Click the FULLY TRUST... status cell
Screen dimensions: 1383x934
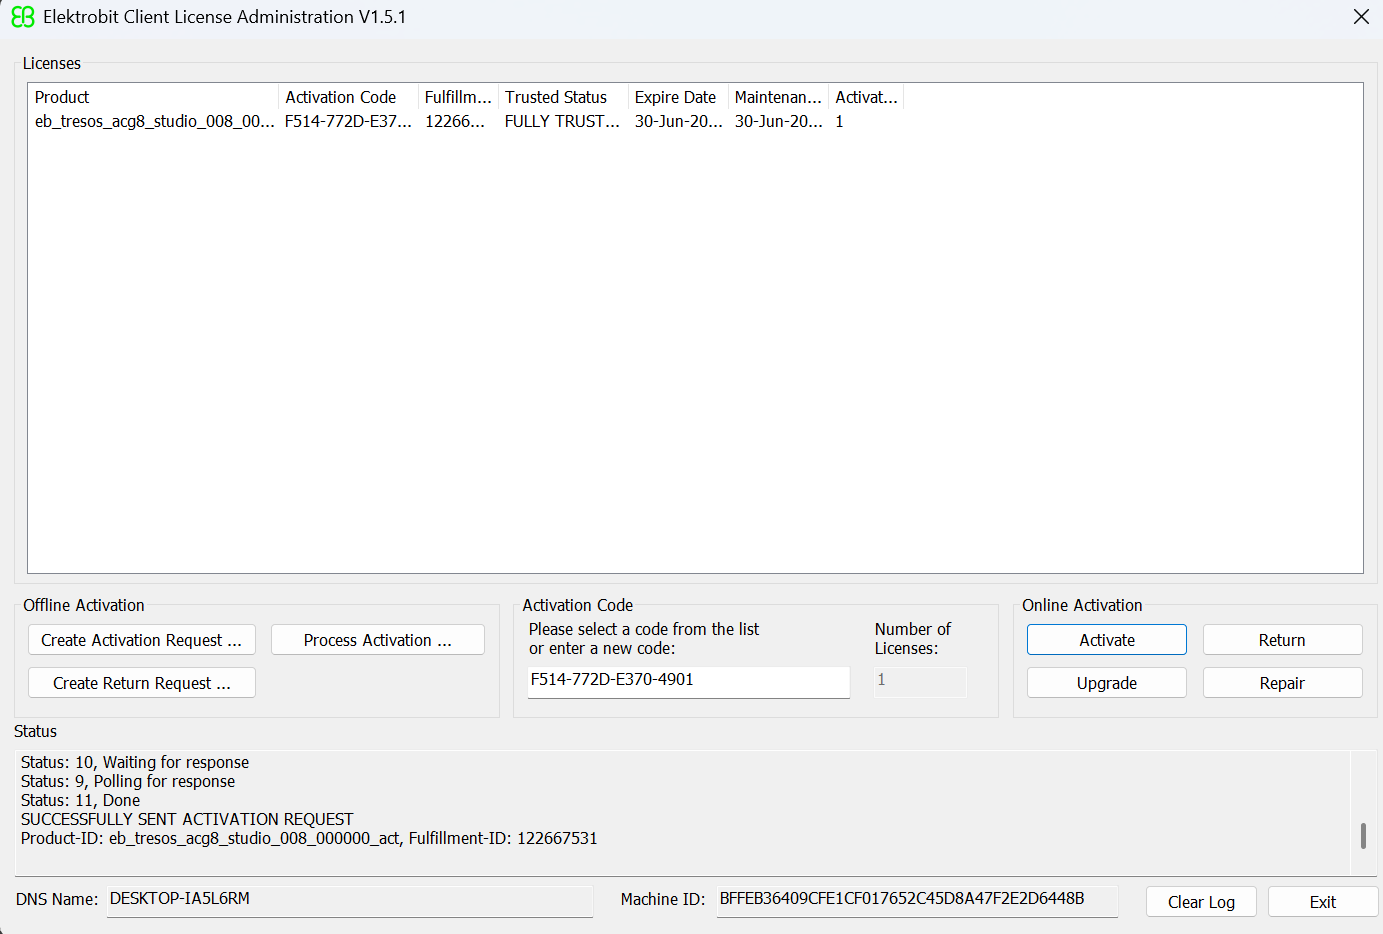[x=562, y=121]
